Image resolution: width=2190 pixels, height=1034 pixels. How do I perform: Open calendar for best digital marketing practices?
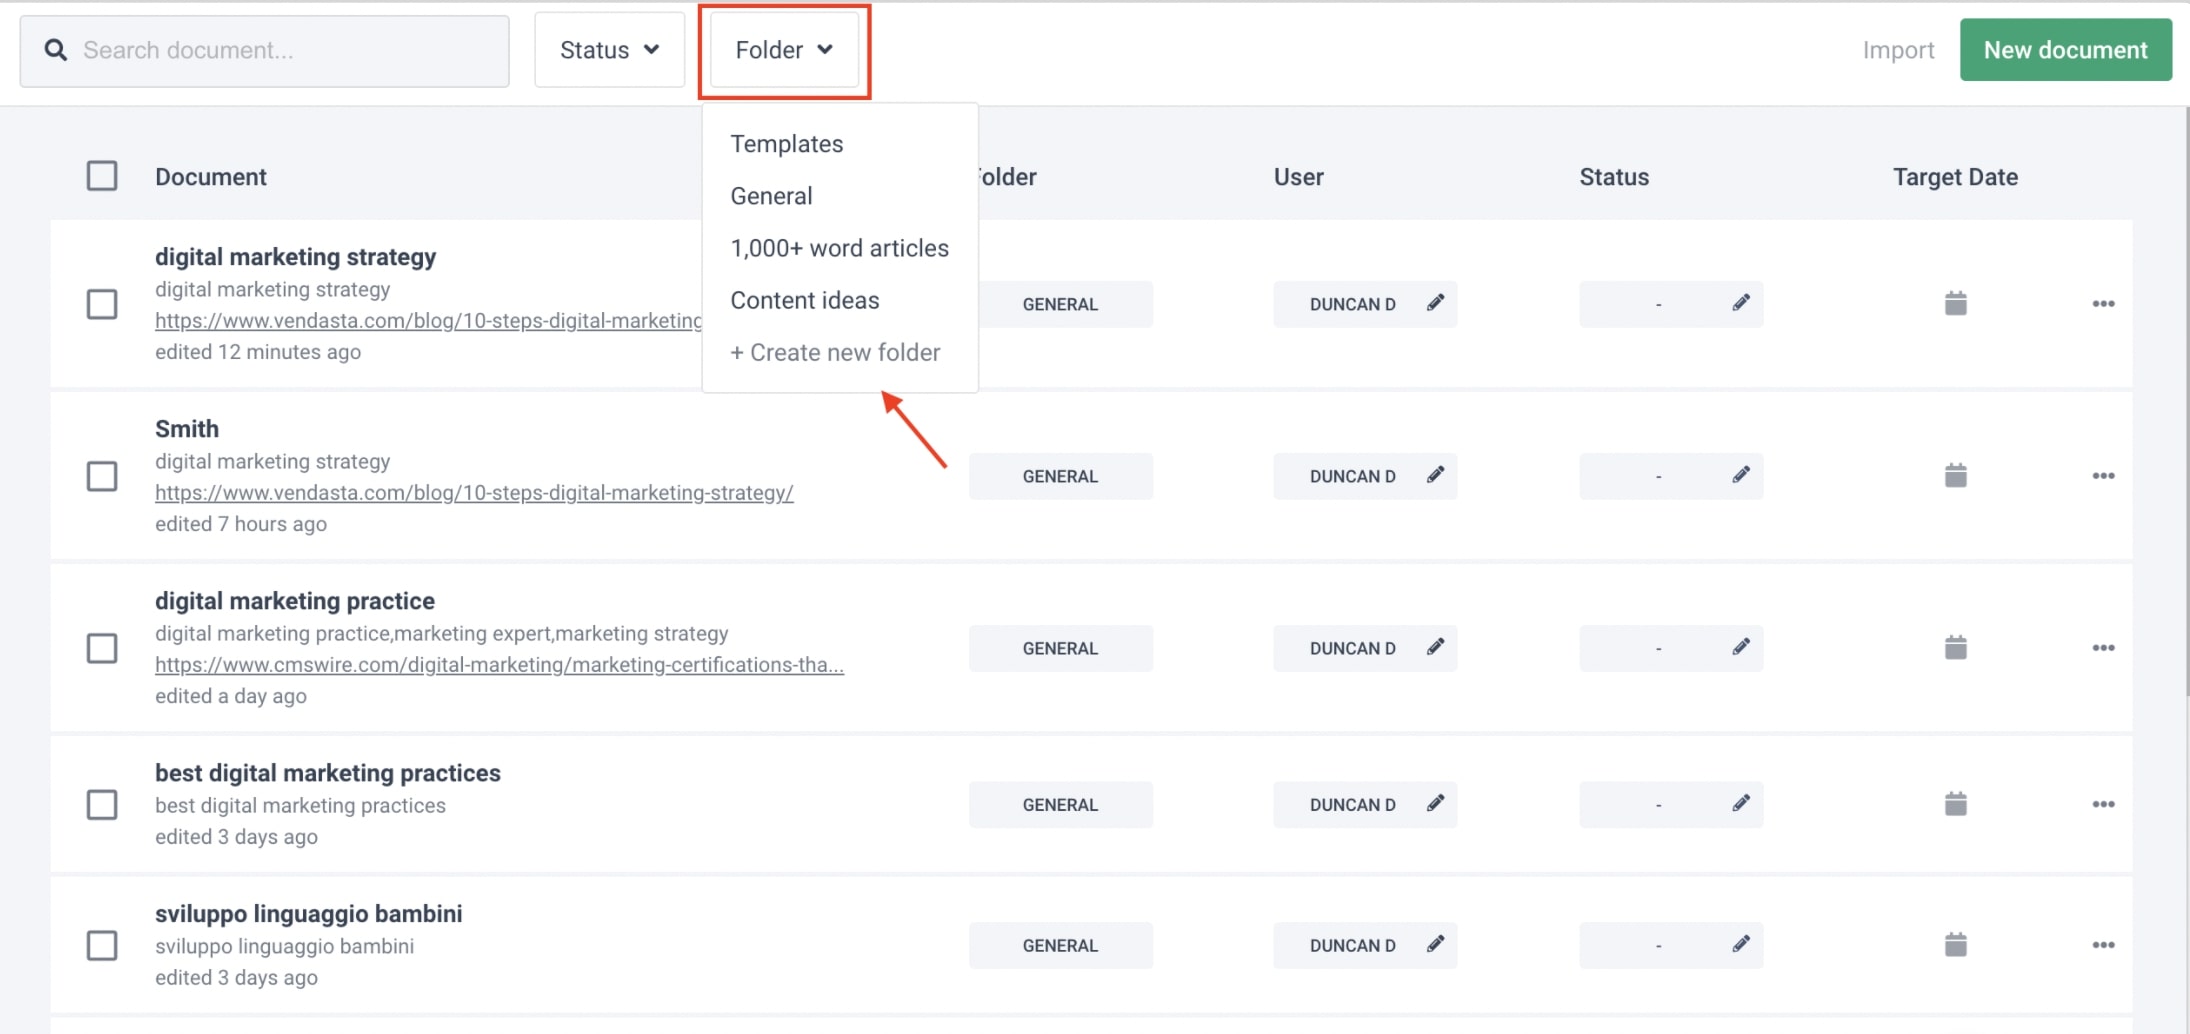(1956, 803)
